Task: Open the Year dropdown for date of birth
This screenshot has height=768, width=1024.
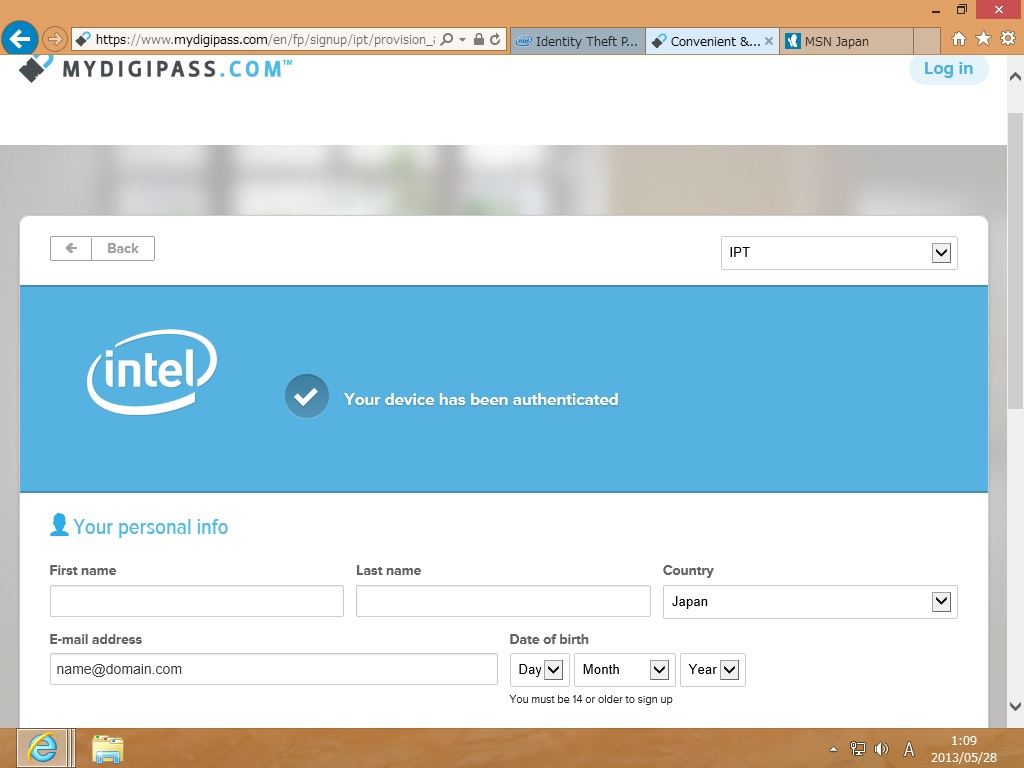Action: click(712, 669)
